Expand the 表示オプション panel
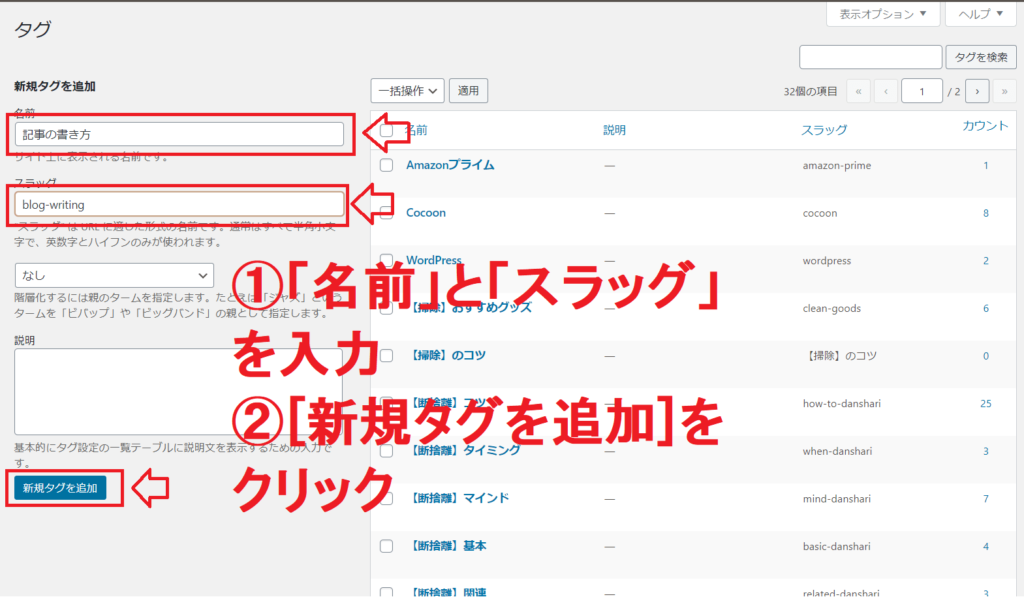The image size is (1024, 597). [882, 15]
